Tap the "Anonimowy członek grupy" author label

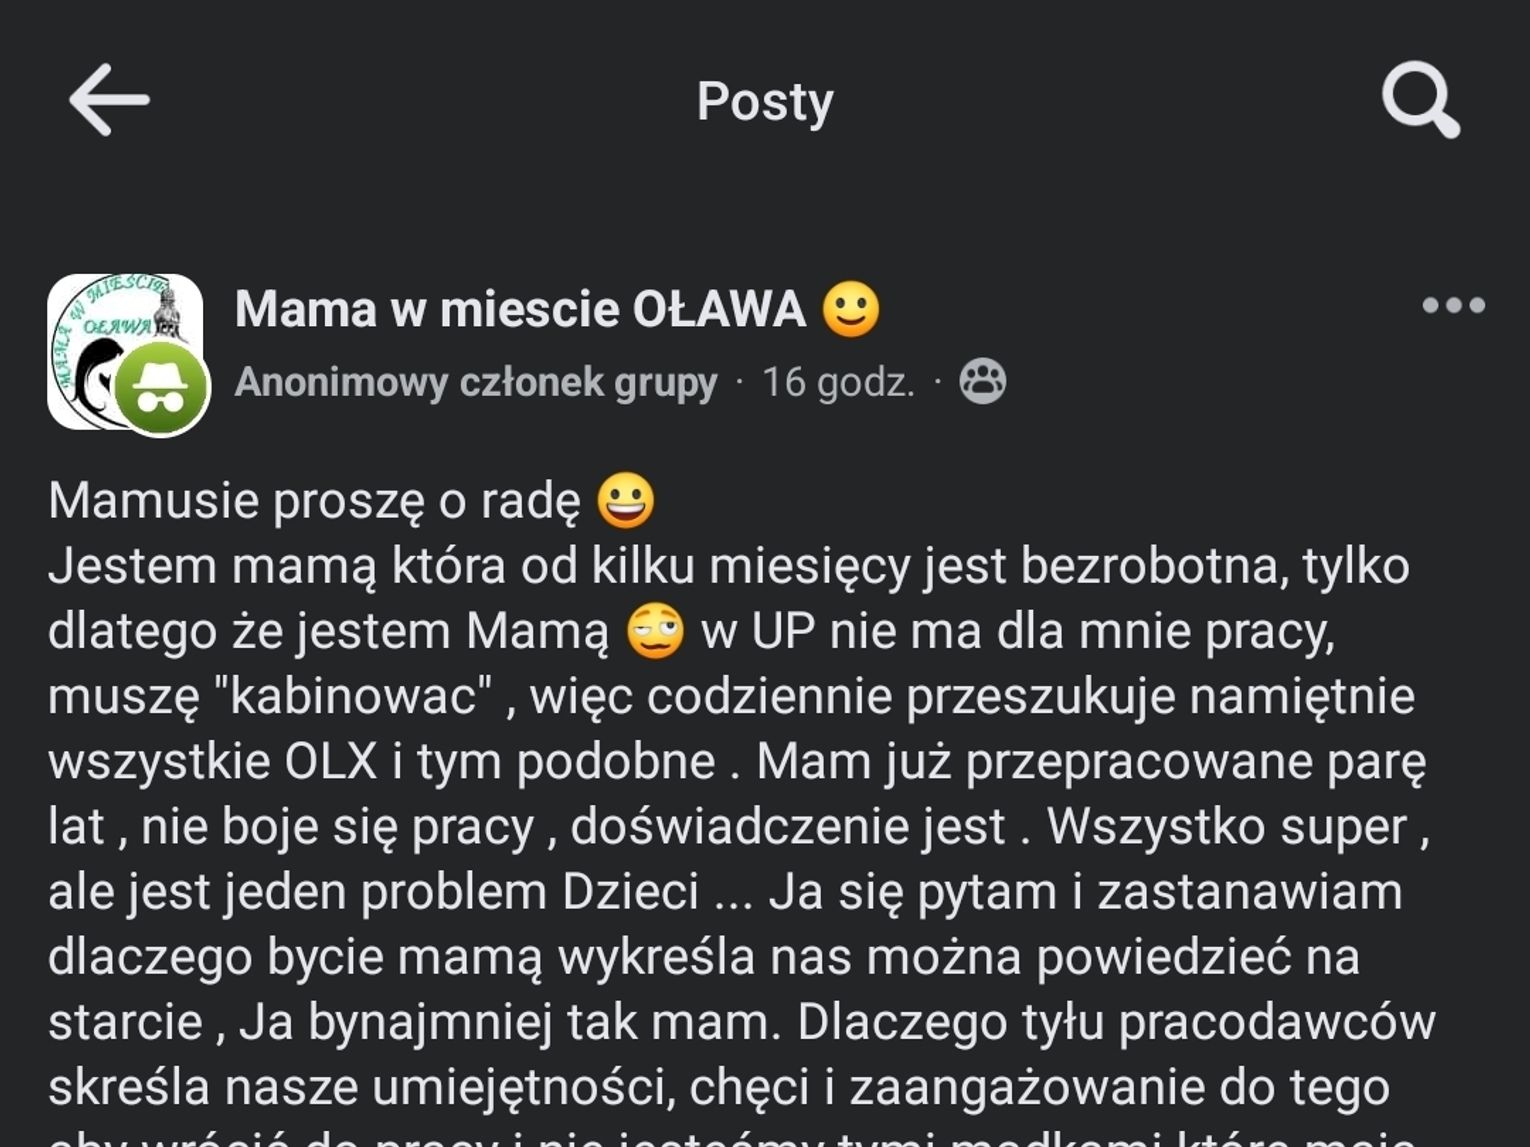pyautogui.click(x=476, y=382)
